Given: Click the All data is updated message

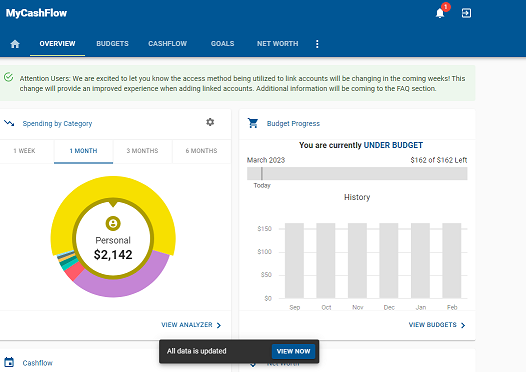Looking at the screenshot, I should [x=197, y=351].
